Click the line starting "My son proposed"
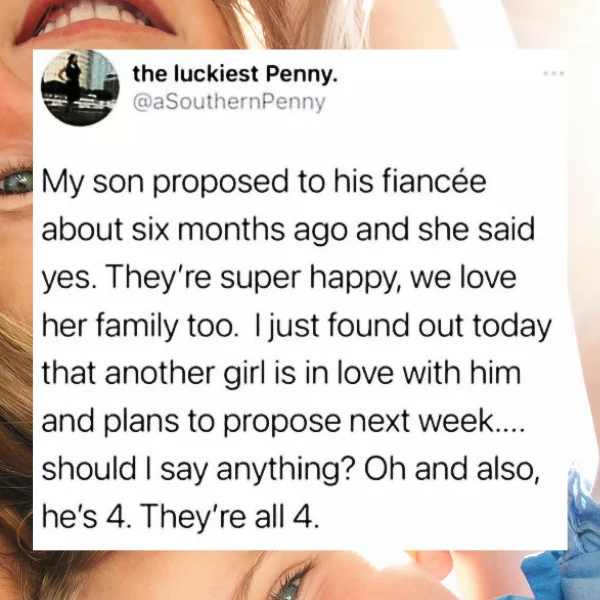 [264, 183]
